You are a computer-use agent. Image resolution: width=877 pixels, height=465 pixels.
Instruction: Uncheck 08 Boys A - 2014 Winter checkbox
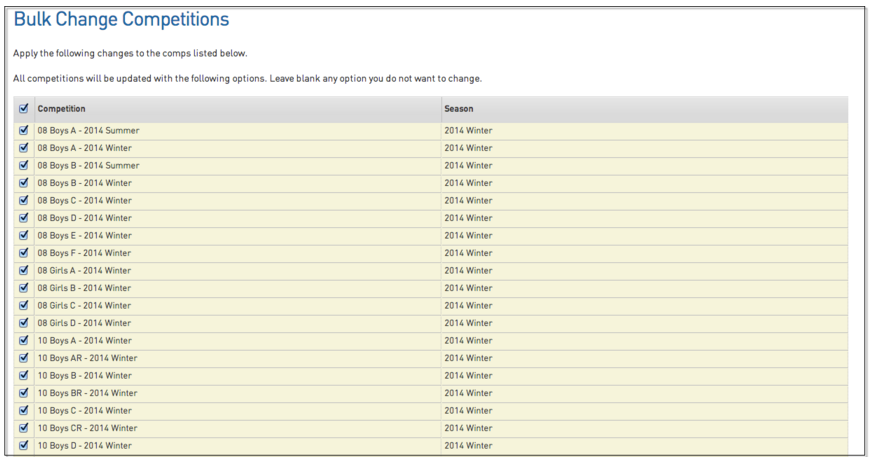click(x=23, y=148)
